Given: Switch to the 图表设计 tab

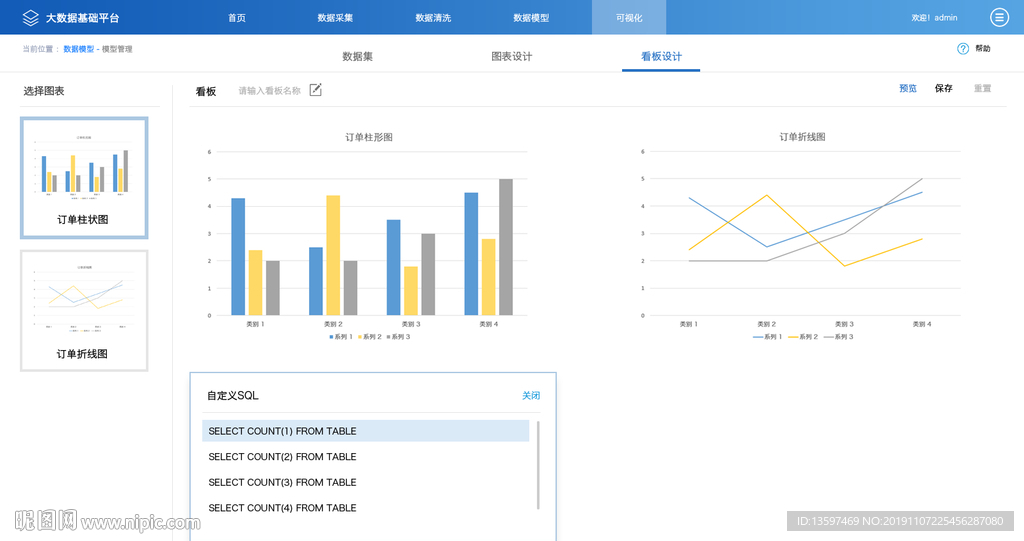Looking at the screenshot, I should (x=511, y=57).
